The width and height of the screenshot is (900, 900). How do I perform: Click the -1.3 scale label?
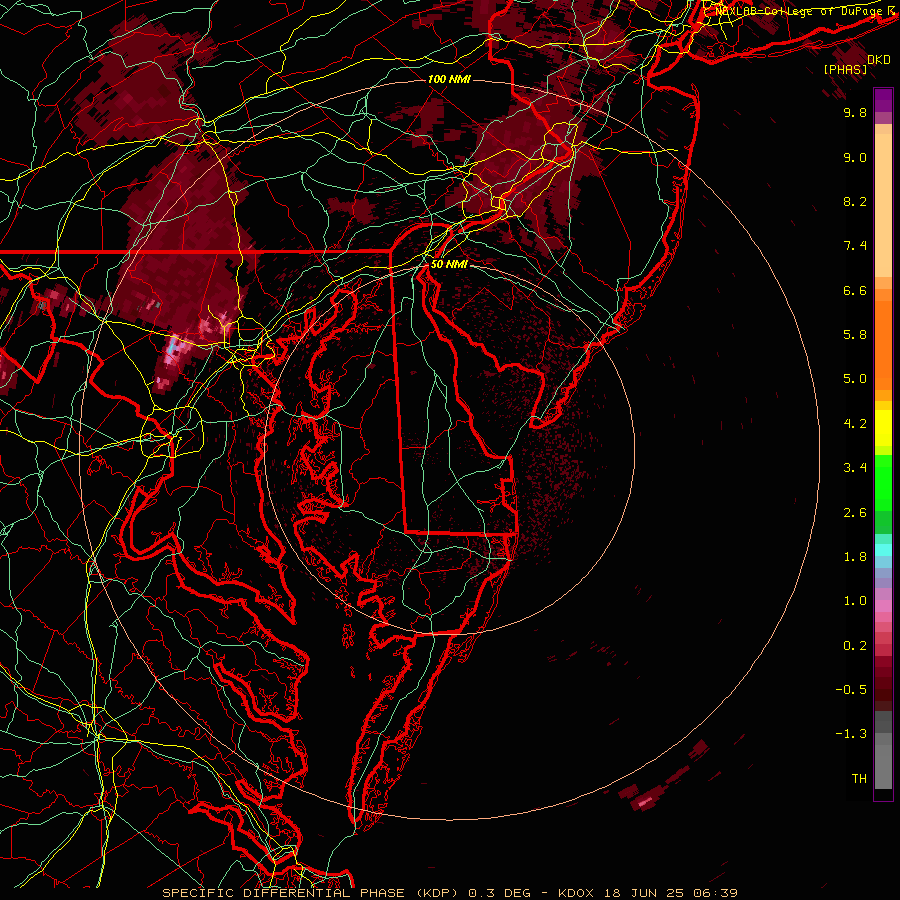coord(851,734)
